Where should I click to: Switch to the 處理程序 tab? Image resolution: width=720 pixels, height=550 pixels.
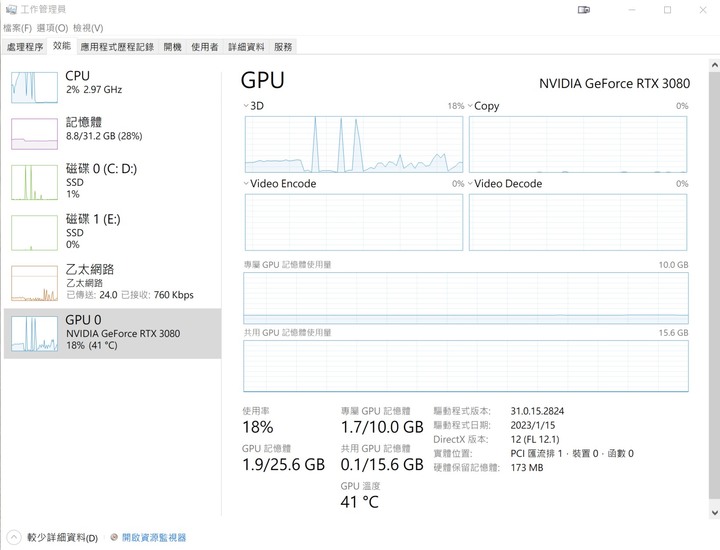25,47
